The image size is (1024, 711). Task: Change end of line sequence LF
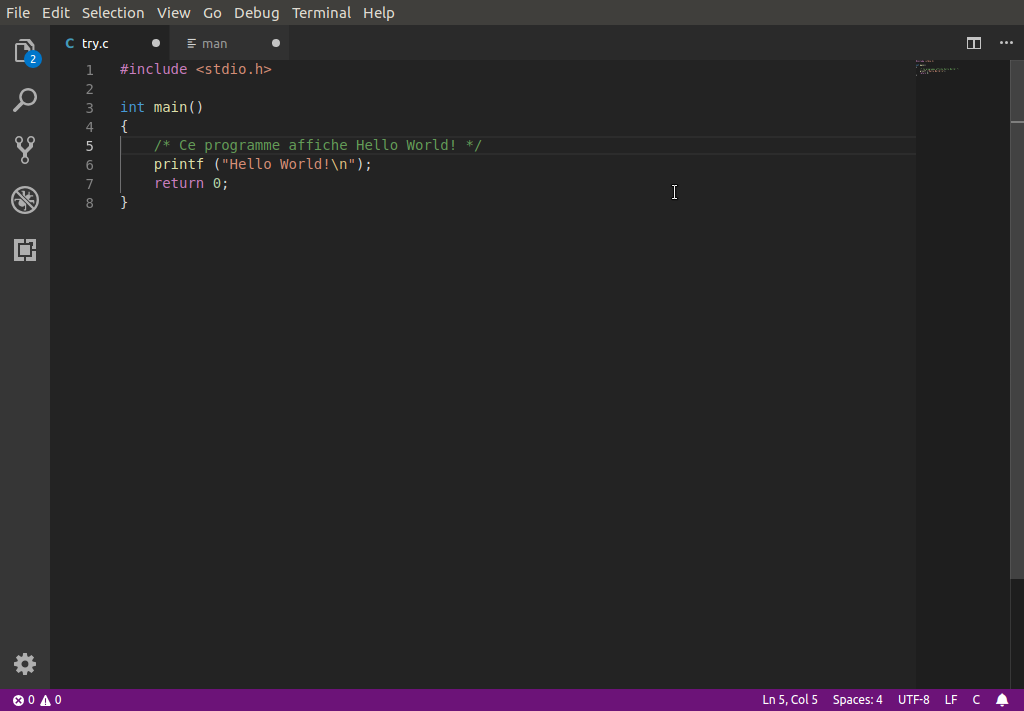(951, 700)
